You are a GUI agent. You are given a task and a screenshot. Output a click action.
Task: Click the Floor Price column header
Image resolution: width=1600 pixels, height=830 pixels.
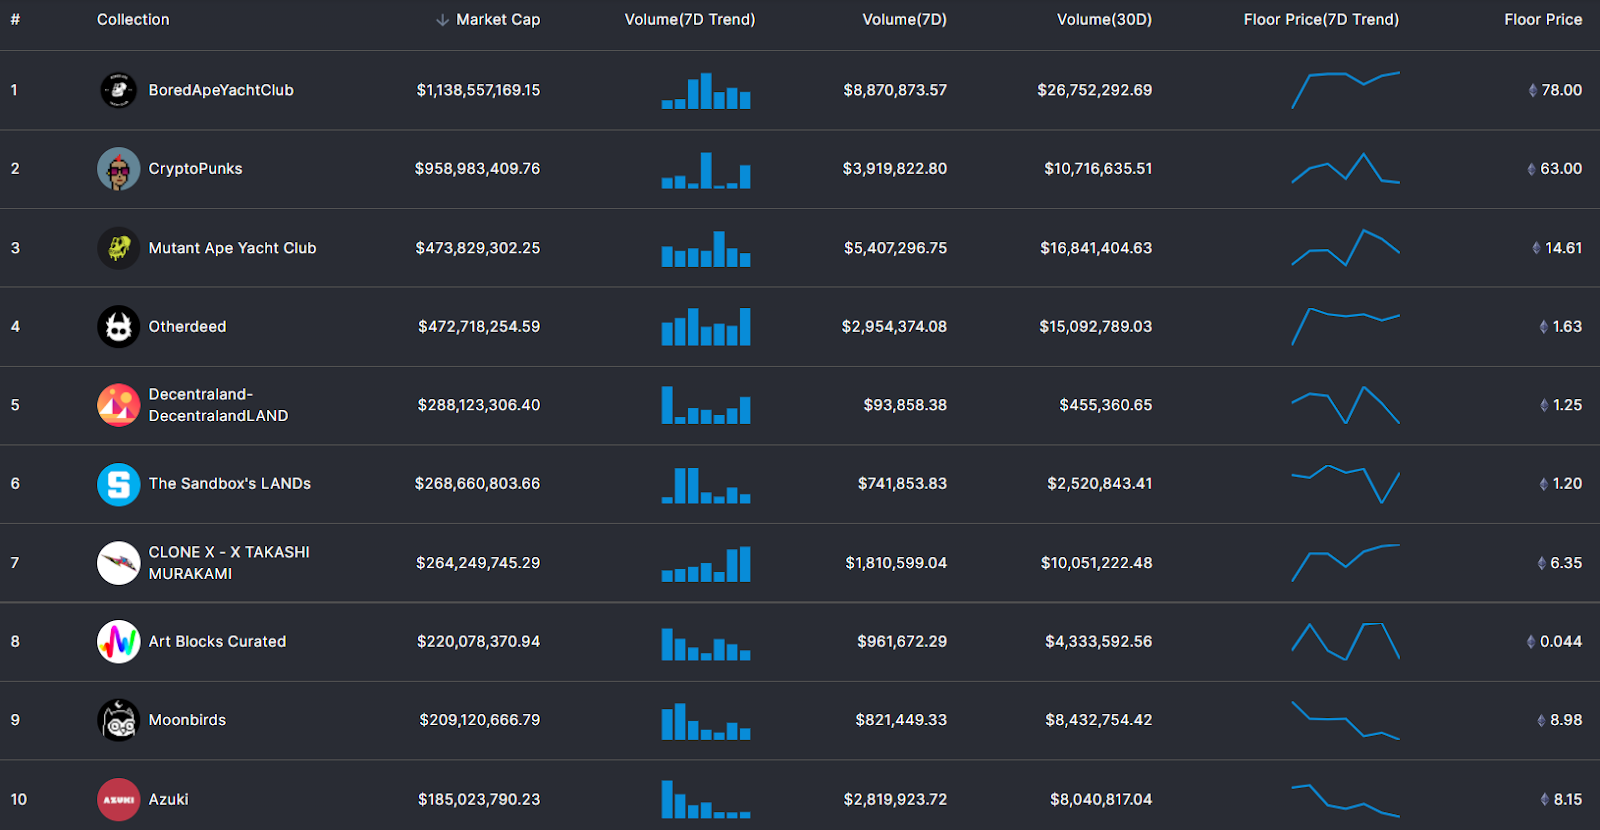1543,20
